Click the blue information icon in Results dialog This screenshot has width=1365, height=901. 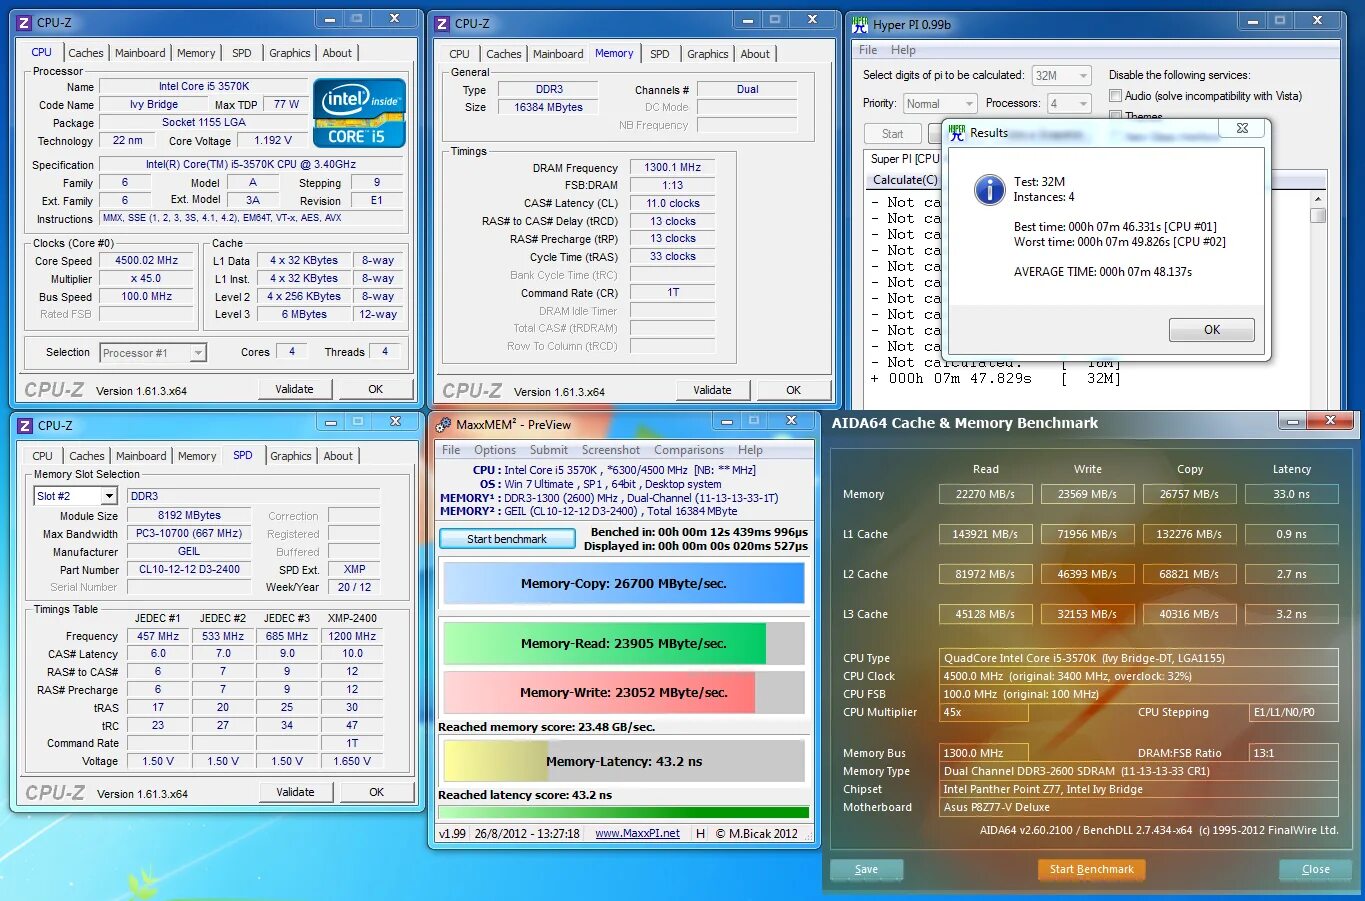point(989,190)
